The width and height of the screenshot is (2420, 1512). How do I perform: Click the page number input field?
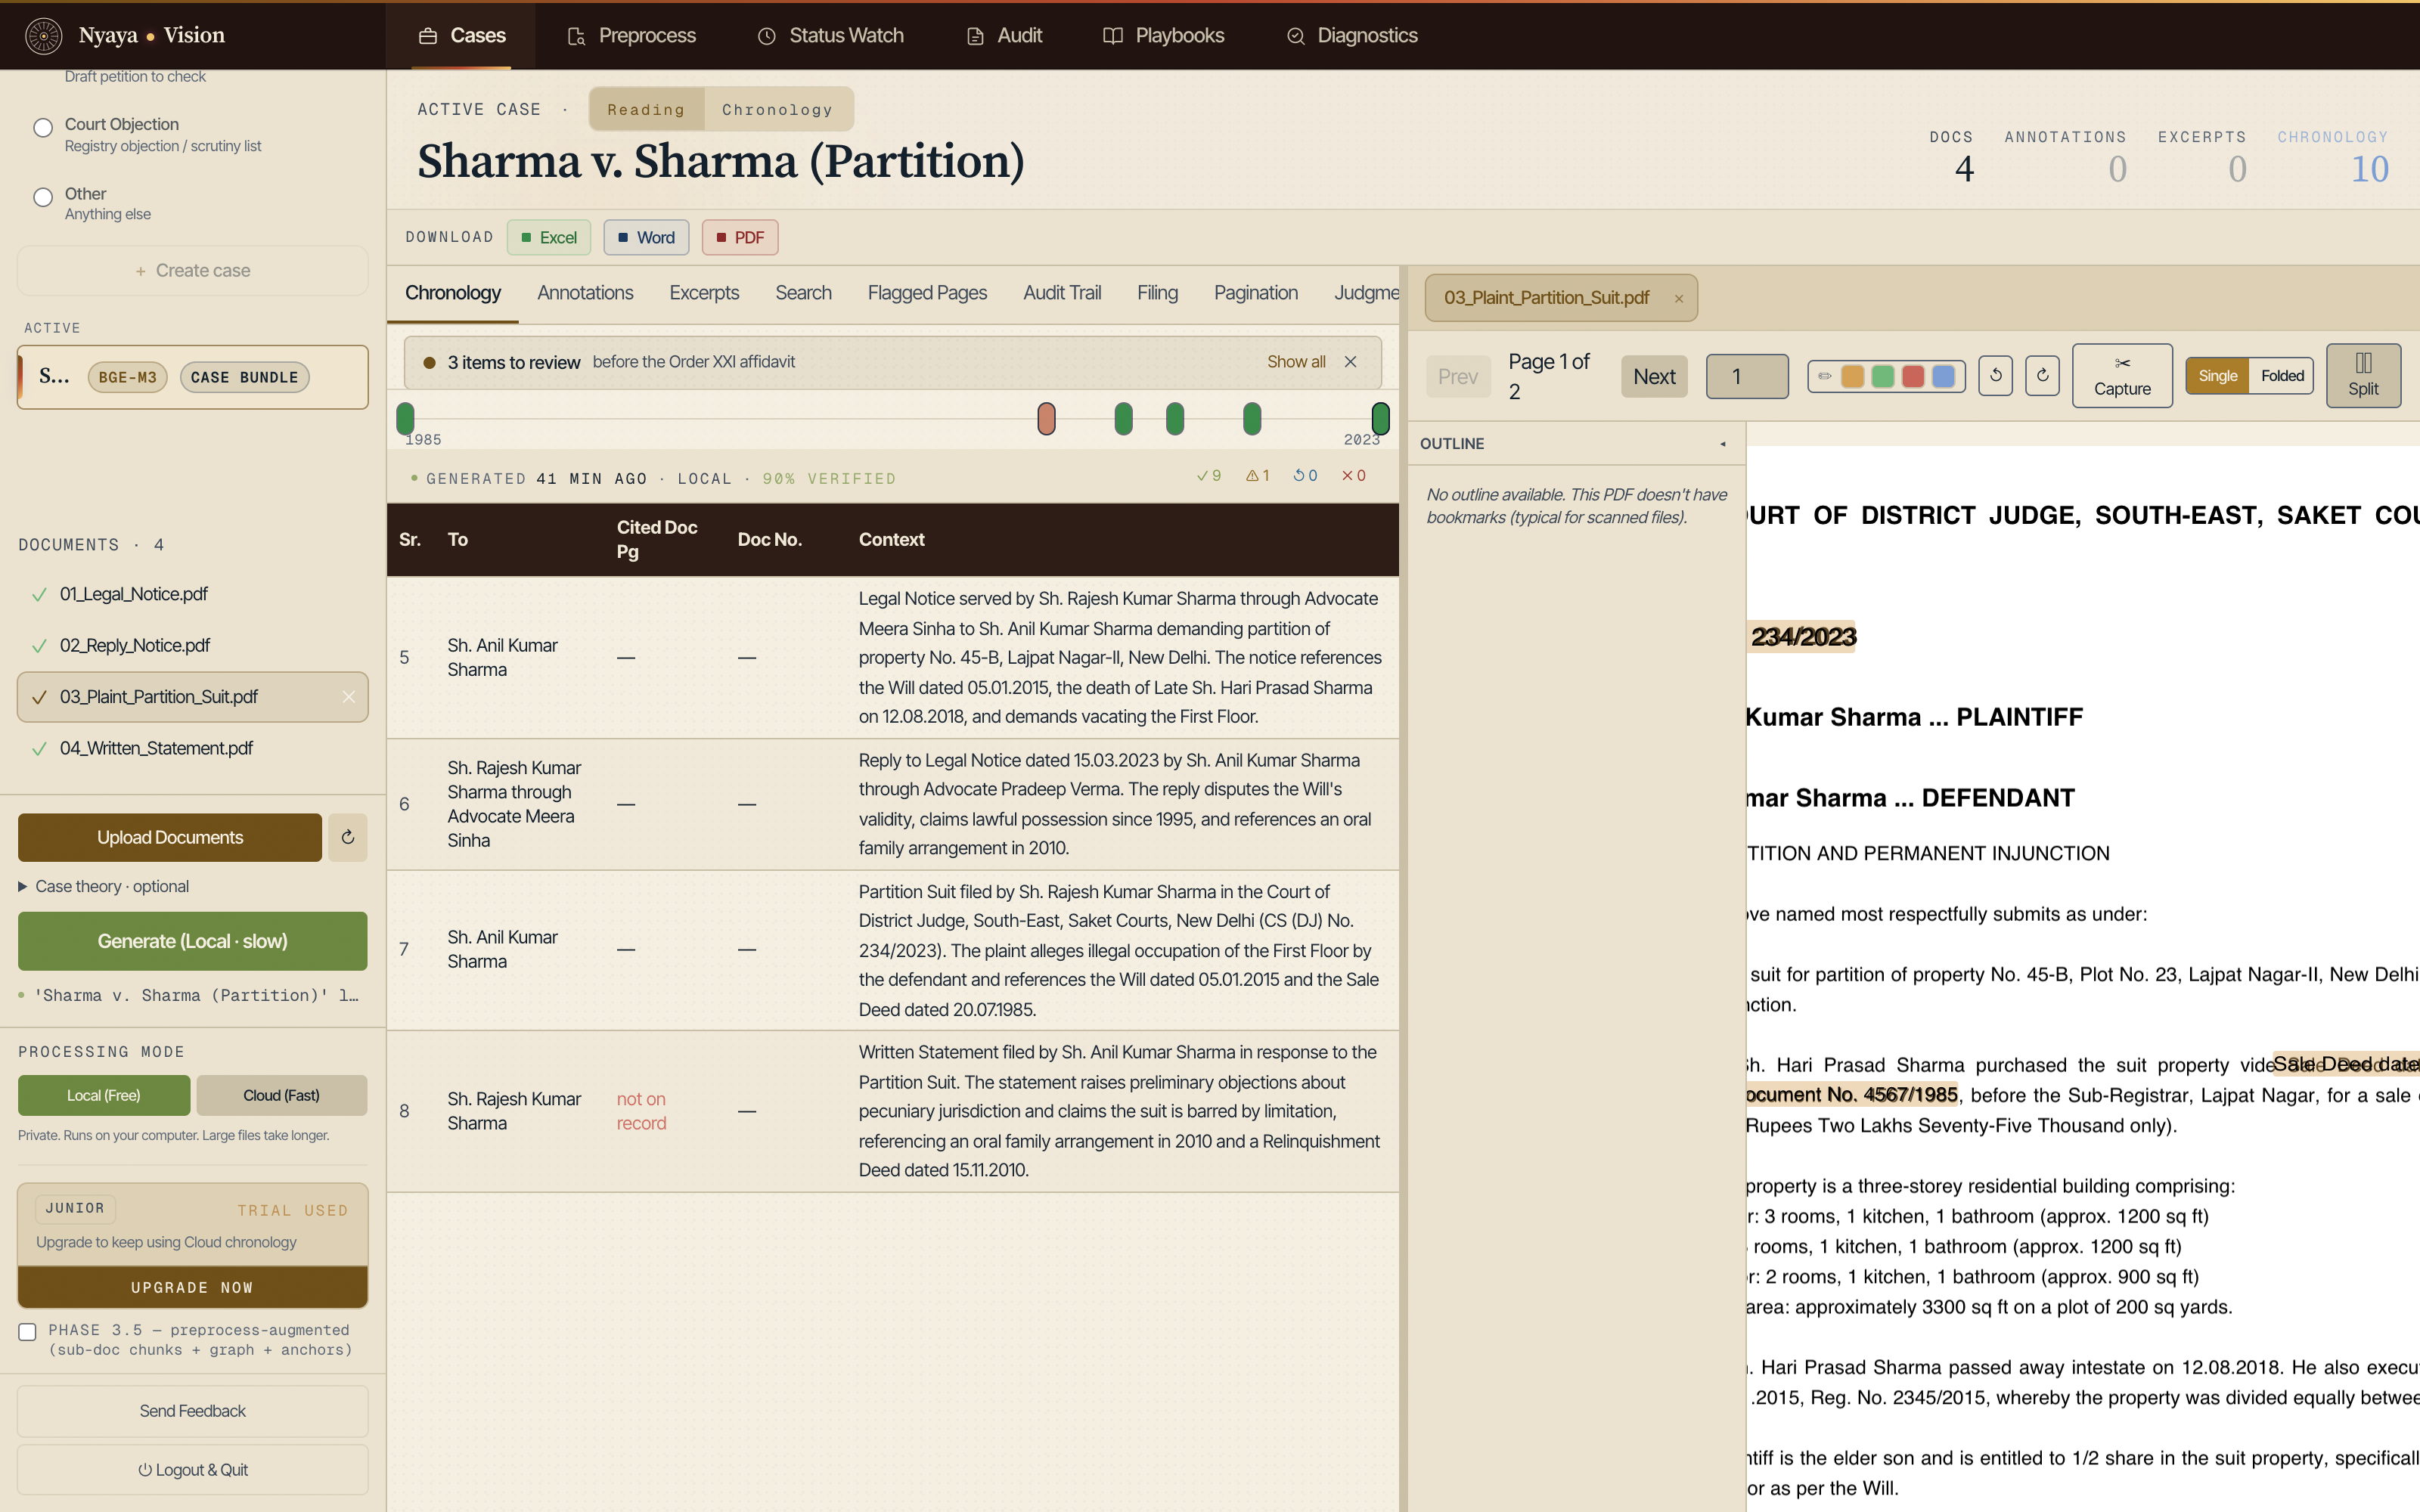point(1747,376)
